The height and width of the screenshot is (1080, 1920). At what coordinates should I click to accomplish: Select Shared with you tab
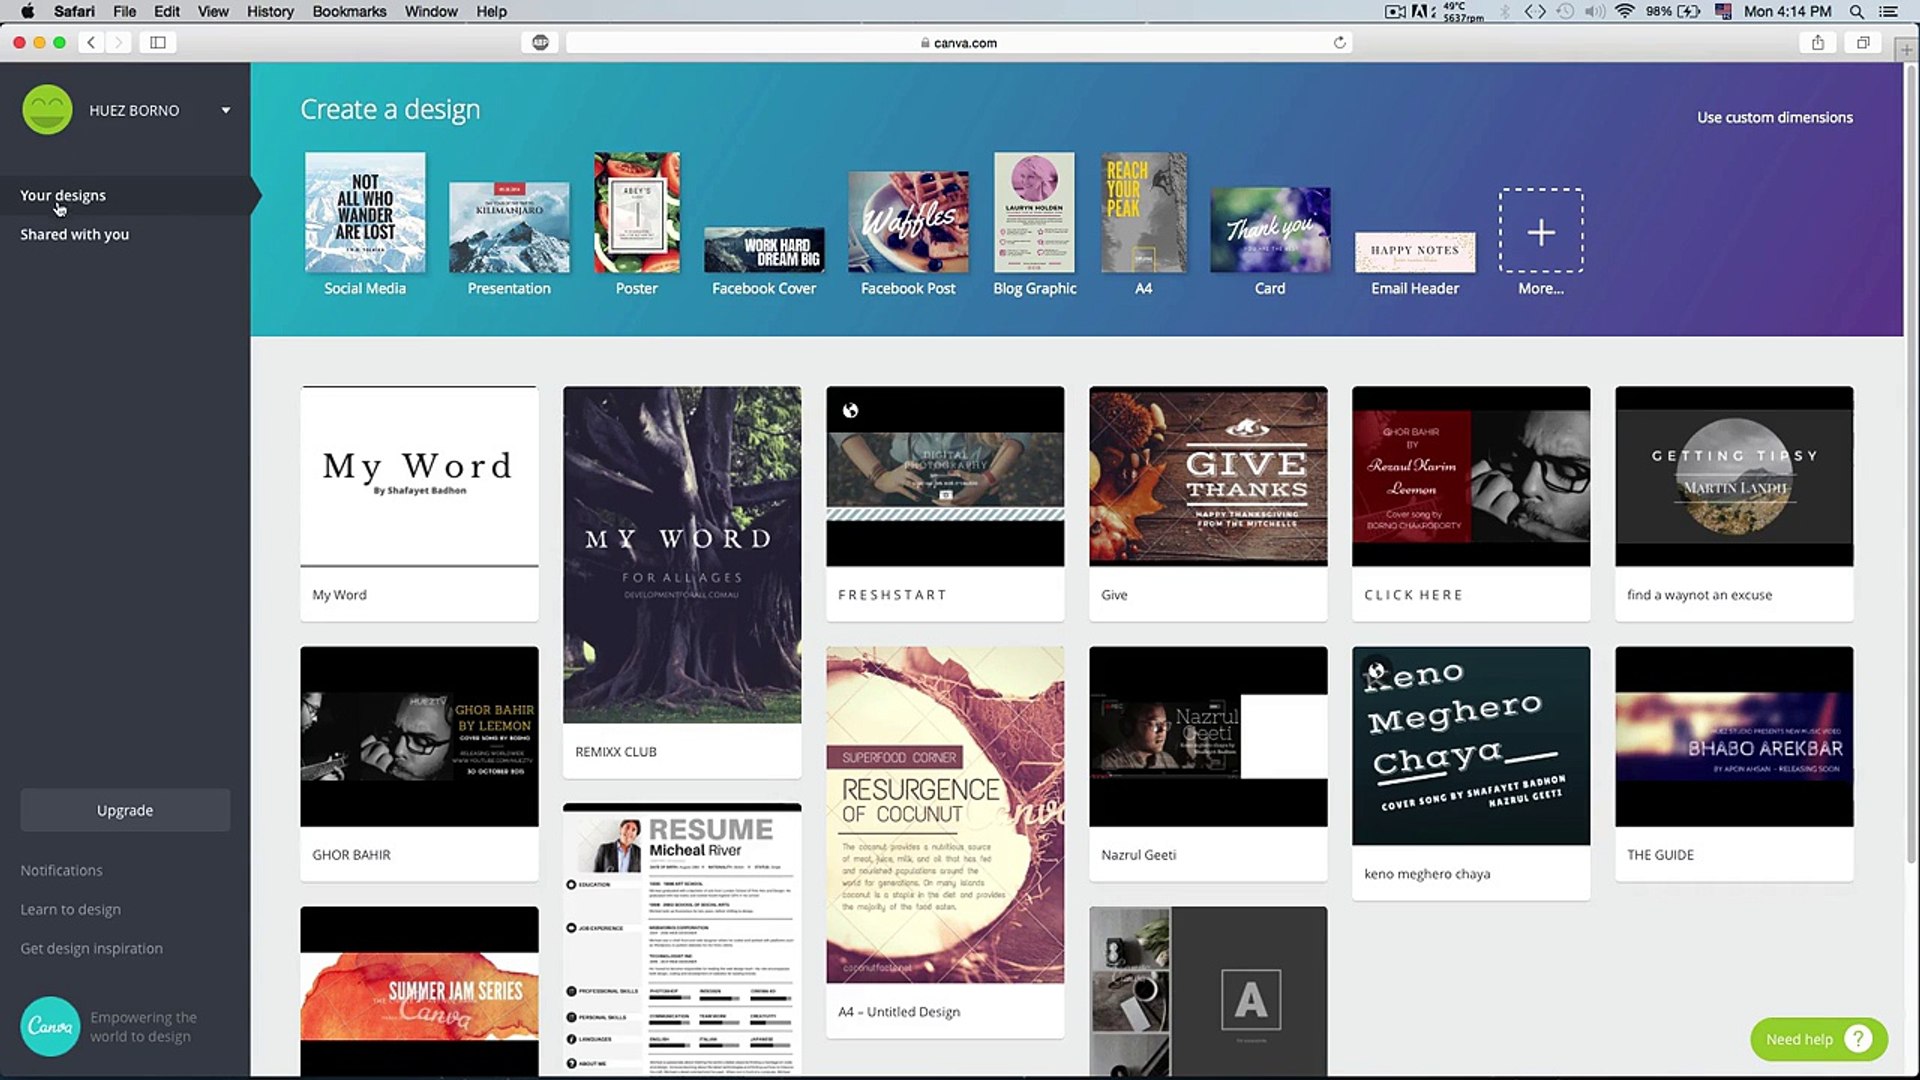[x=75, y=234]
